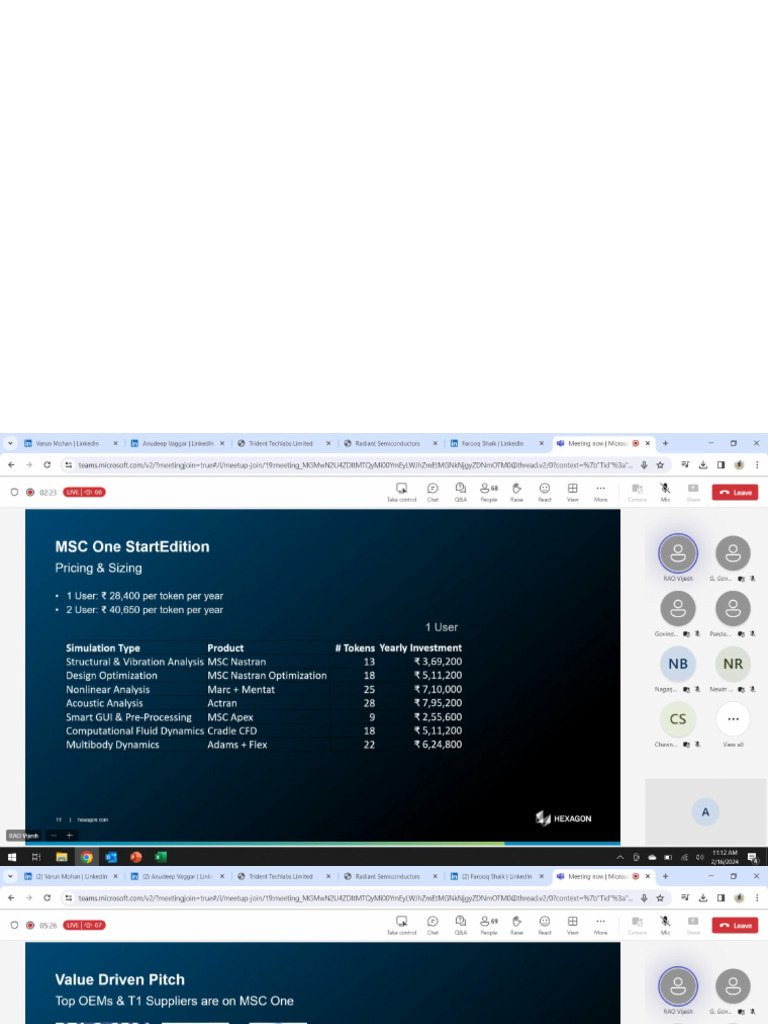The image size is (768, 1024).
Task: Toggle the system tray volume icon
Action: click(699, 857)
